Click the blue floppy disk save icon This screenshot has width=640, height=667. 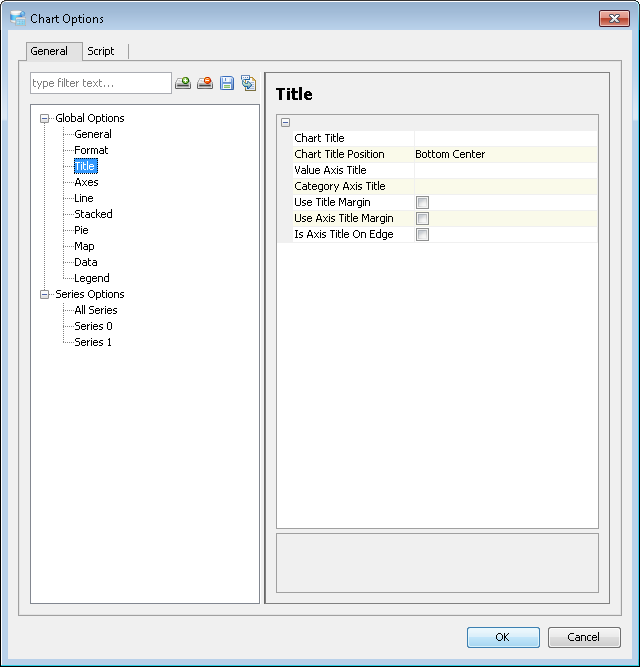(227, 83)
